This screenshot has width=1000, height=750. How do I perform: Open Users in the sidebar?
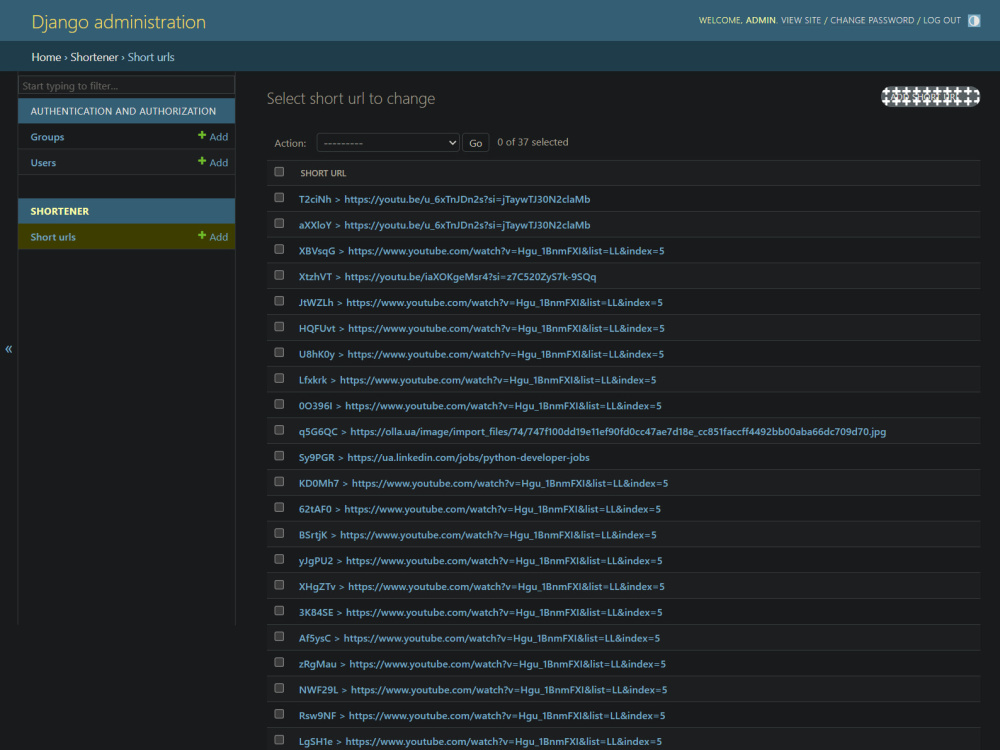click(x=43, y=163)
